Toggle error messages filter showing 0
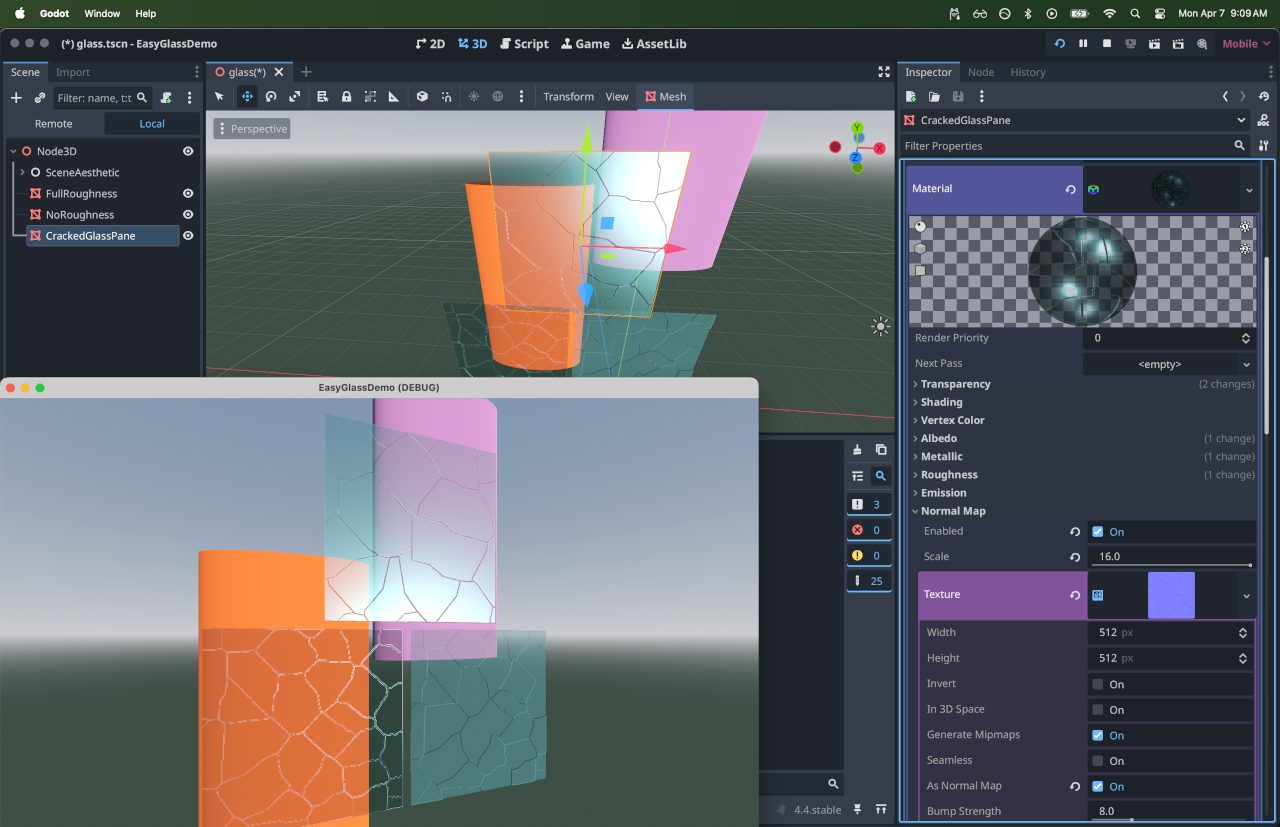Viewport: 1280px width, 827px height. tap(868, 530)
